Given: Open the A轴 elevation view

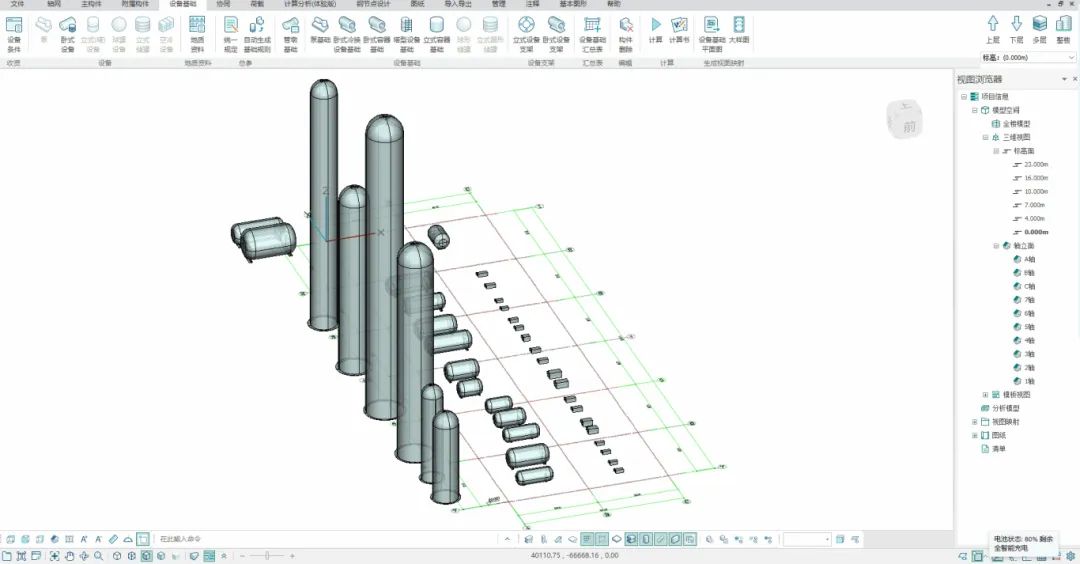Looking at the screenshot, I should 1028,259.
